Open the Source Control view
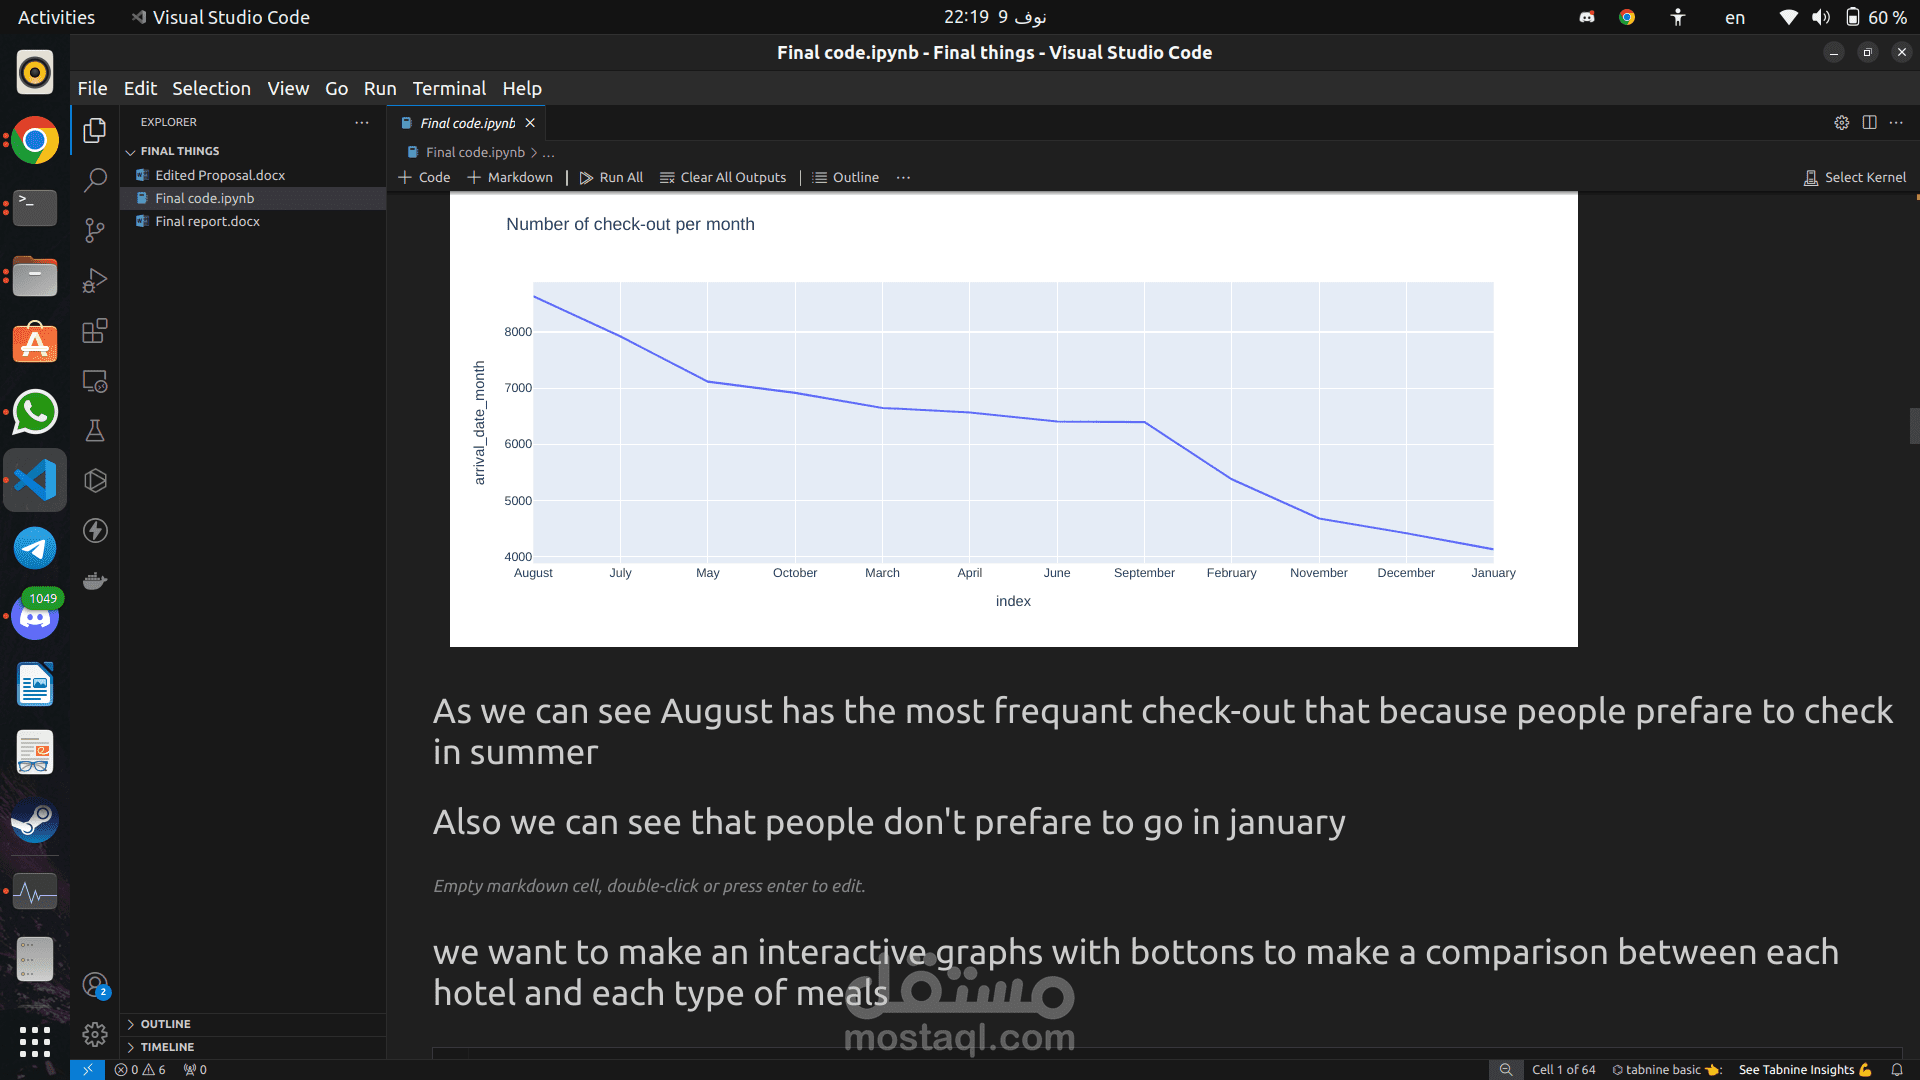Image resolution: width=1920 pixels, height=1080 pixels. click(95, 231)
